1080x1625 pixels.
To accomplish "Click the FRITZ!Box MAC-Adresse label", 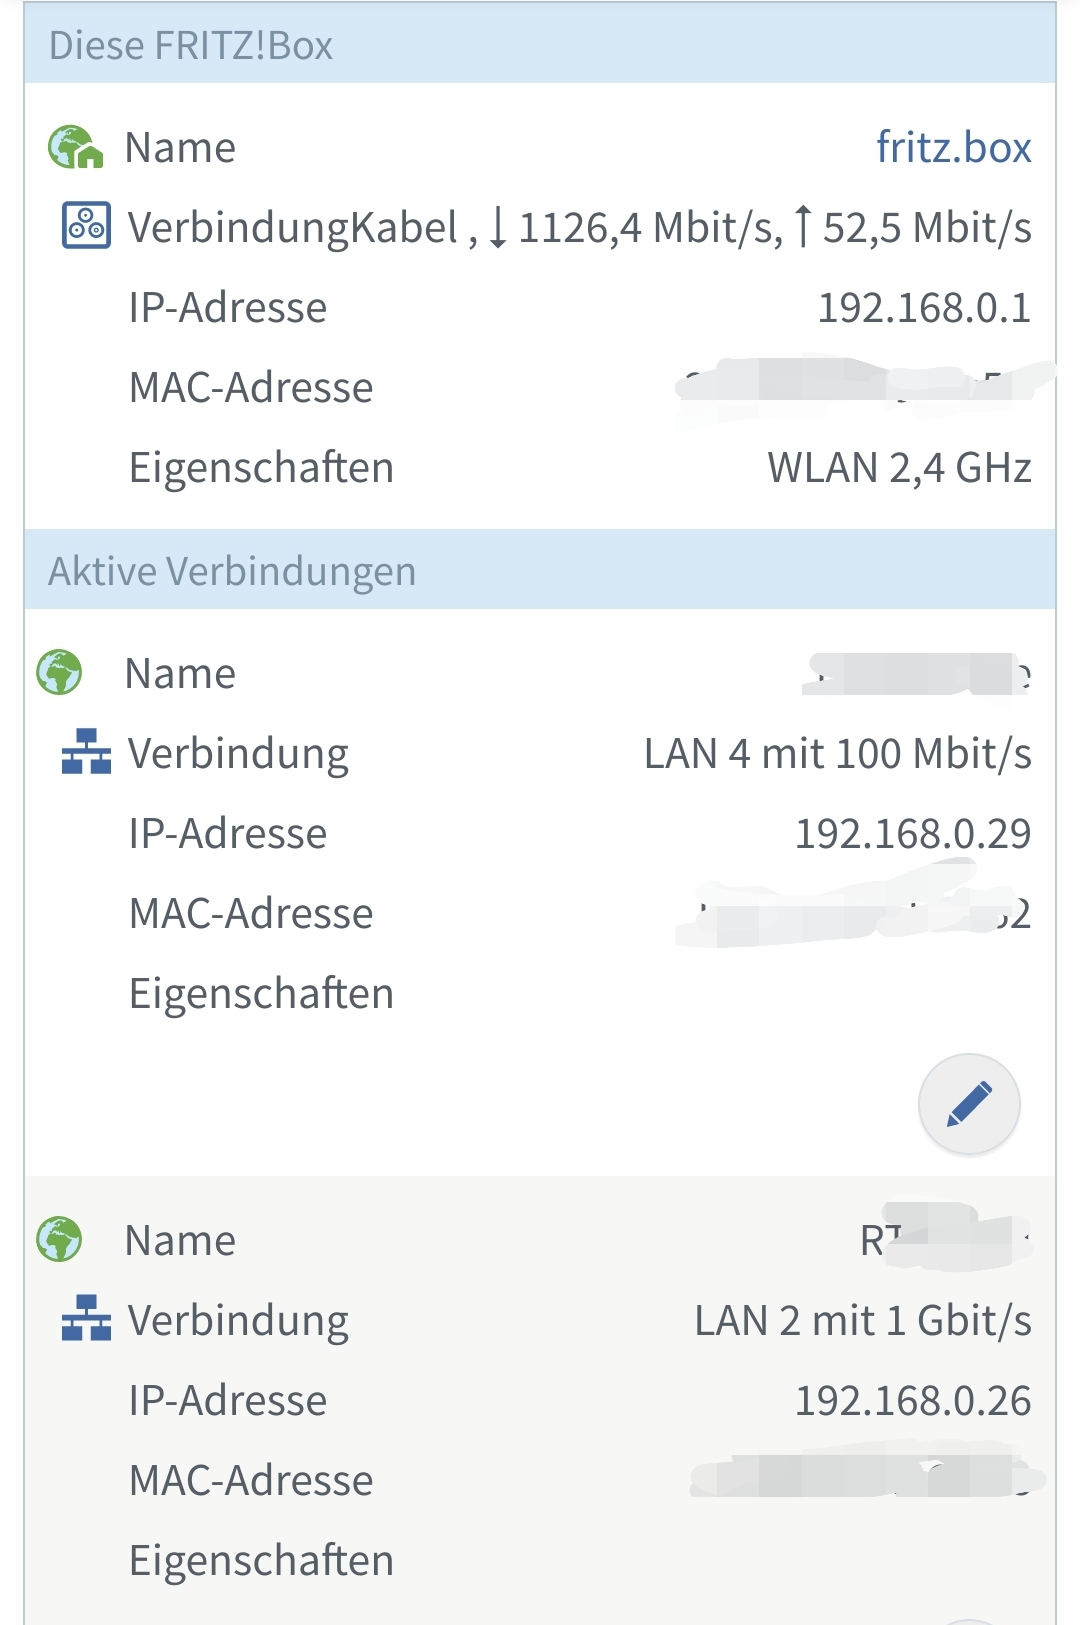I will coord(251,388).
